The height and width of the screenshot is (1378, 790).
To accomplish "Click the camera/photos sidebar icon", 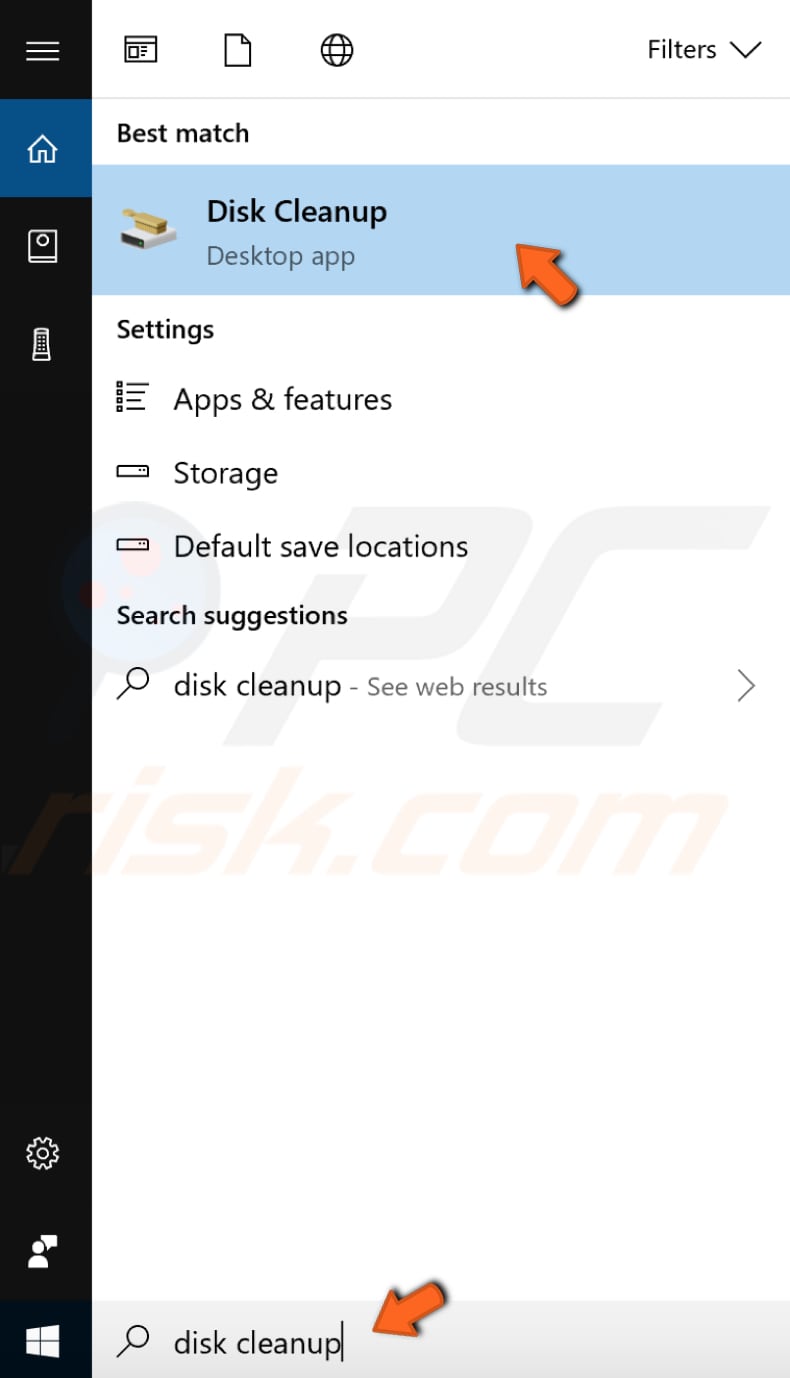I will pyautogui.click(x=43, y=245).
